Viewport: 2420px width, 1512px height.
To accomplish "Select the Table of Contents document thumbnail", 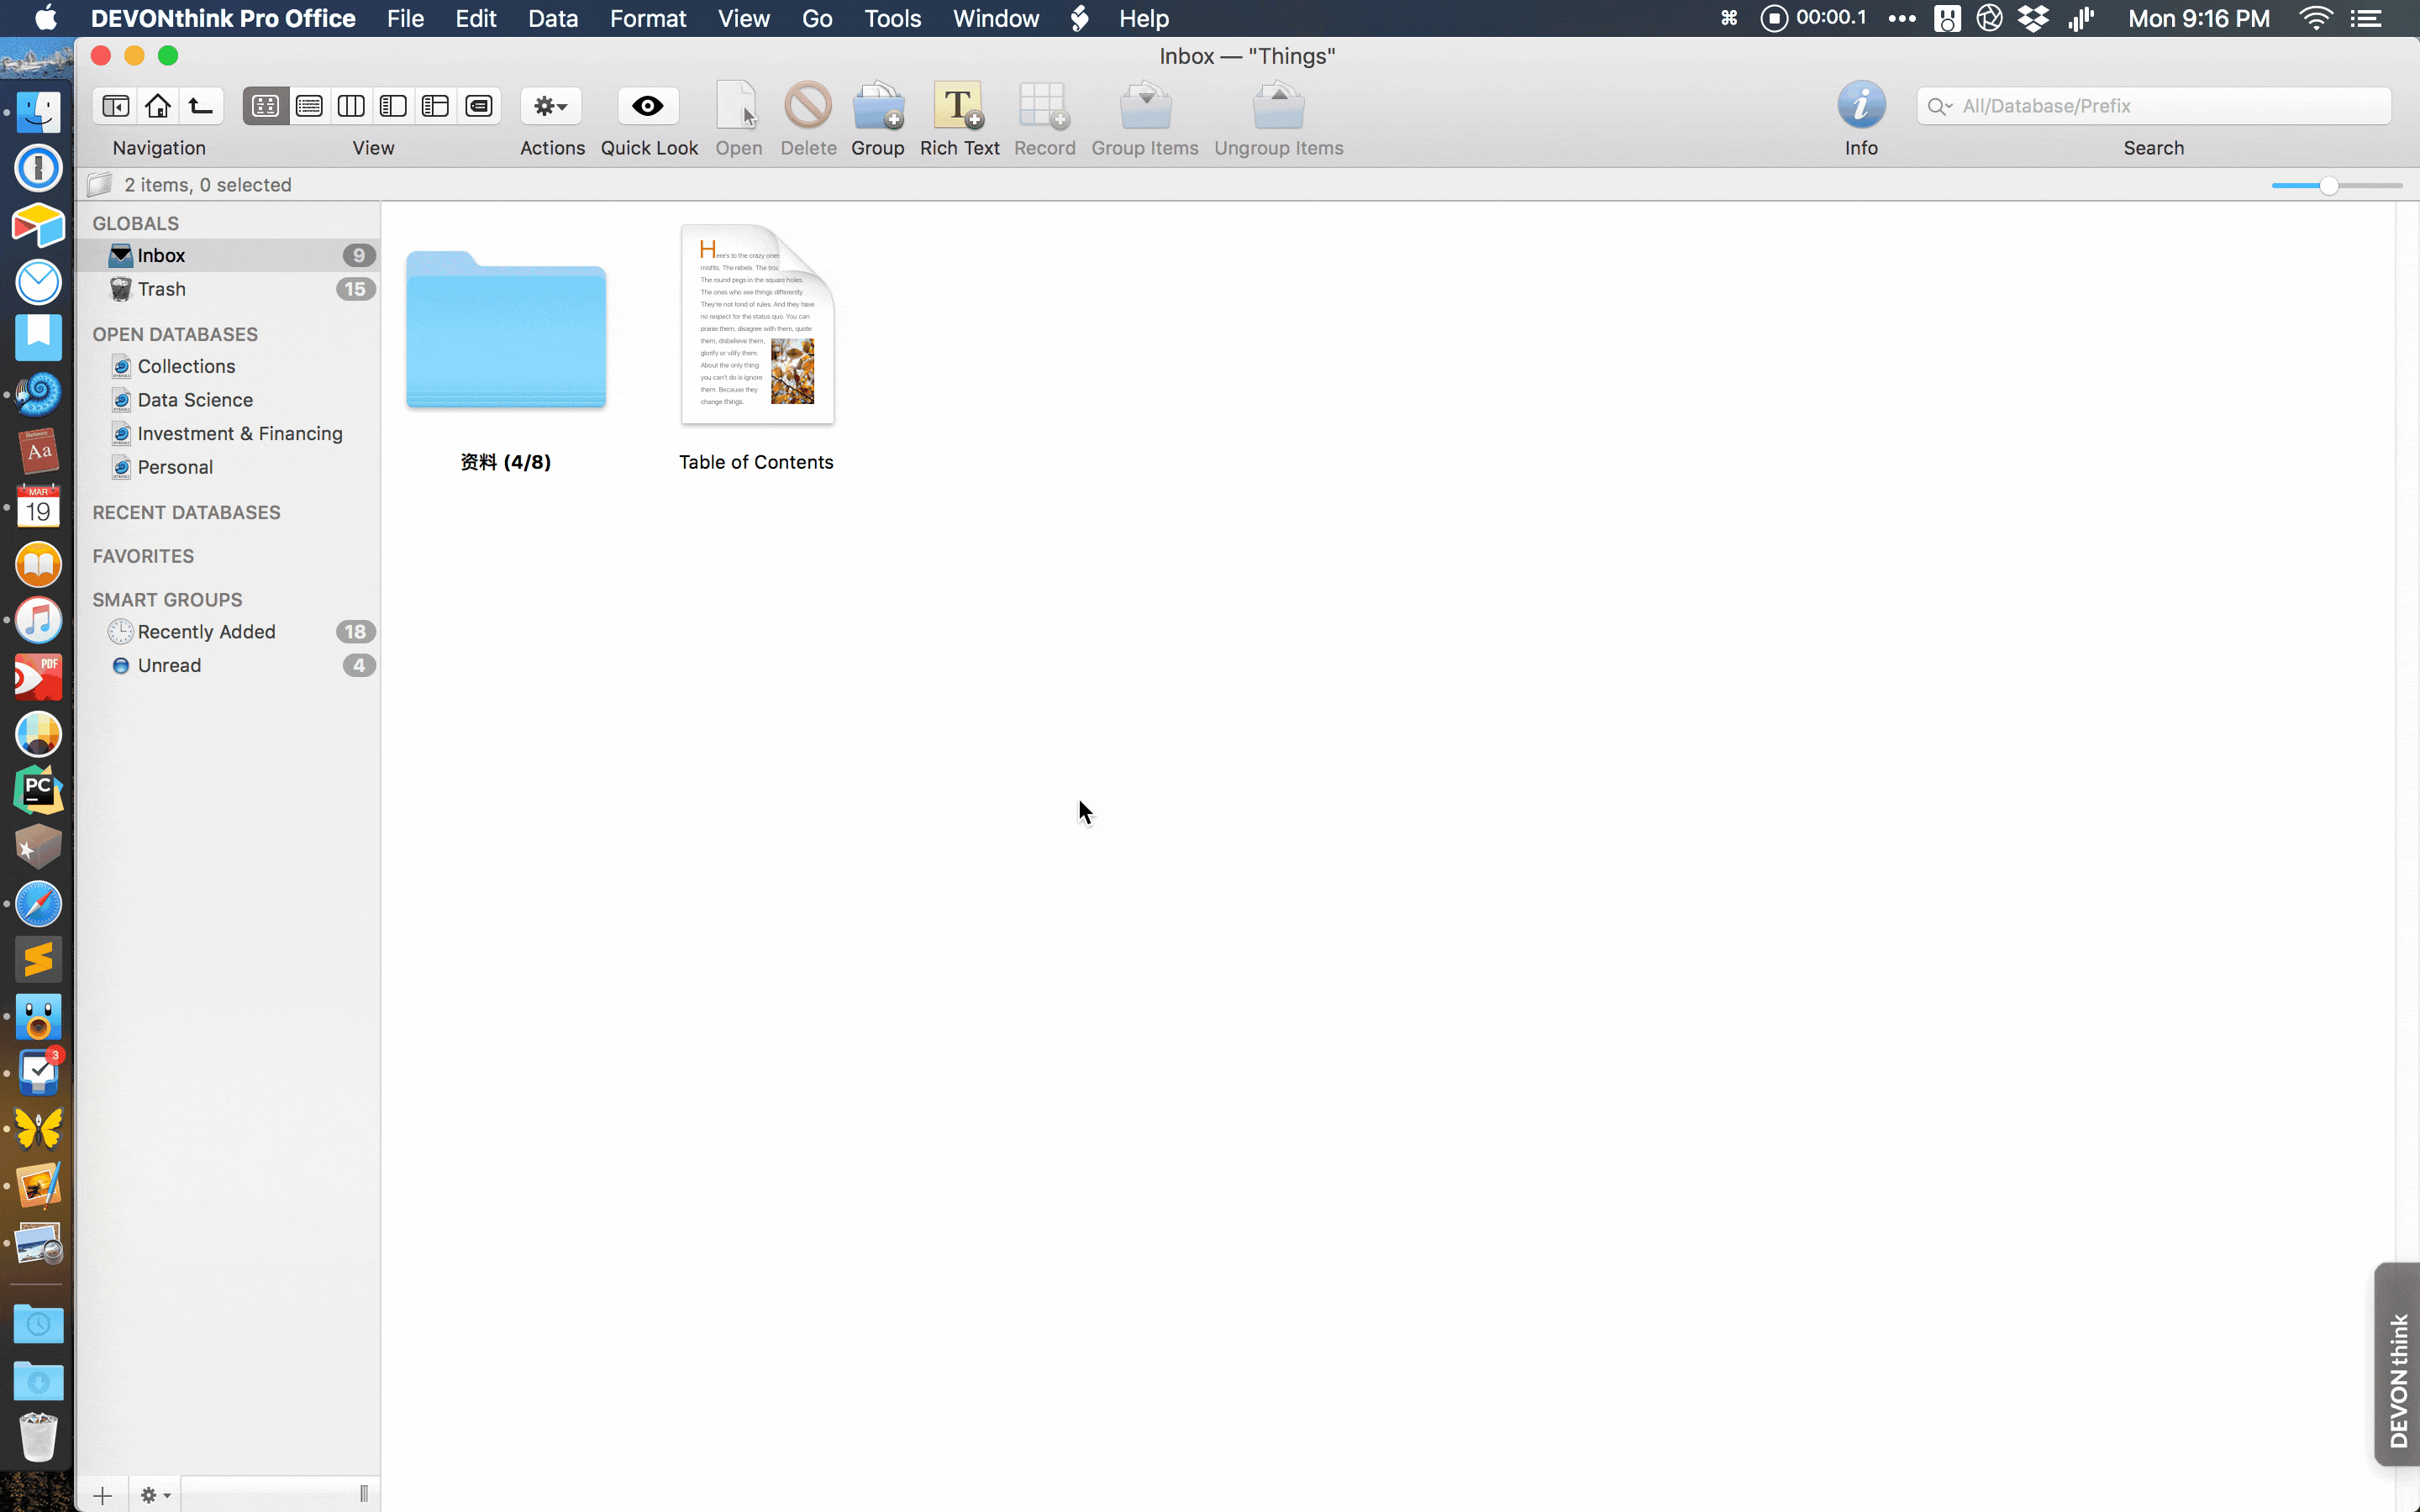I will coord(757,326).
